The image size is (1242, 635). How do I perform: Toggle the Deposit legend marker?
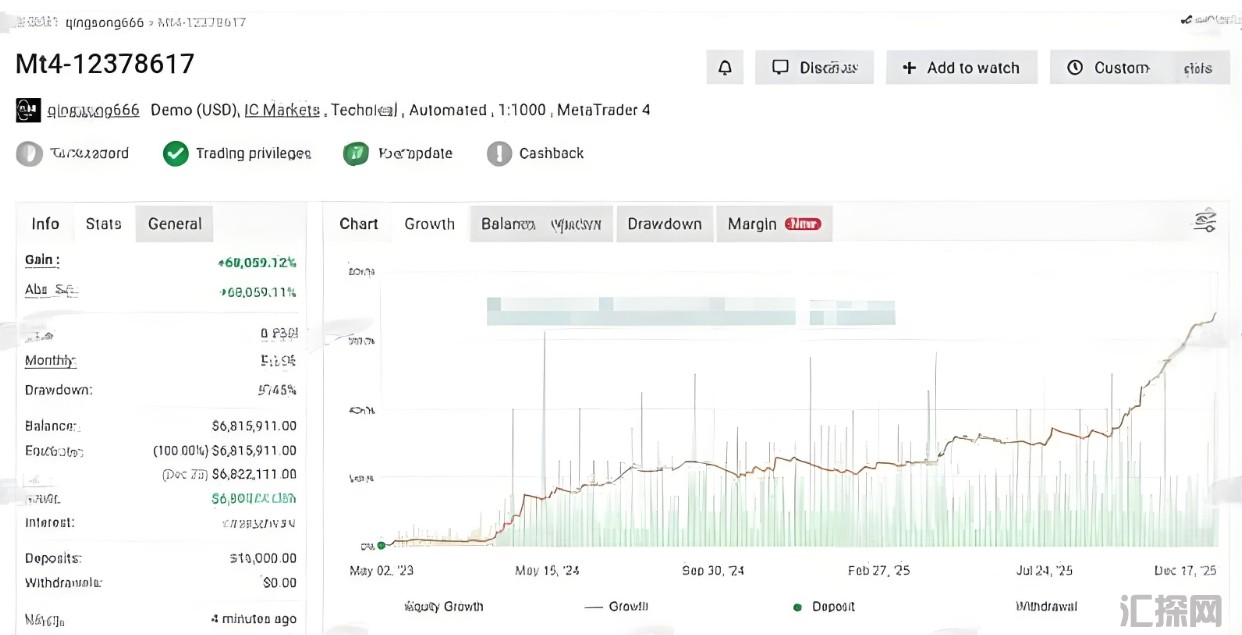pos(824,606)
